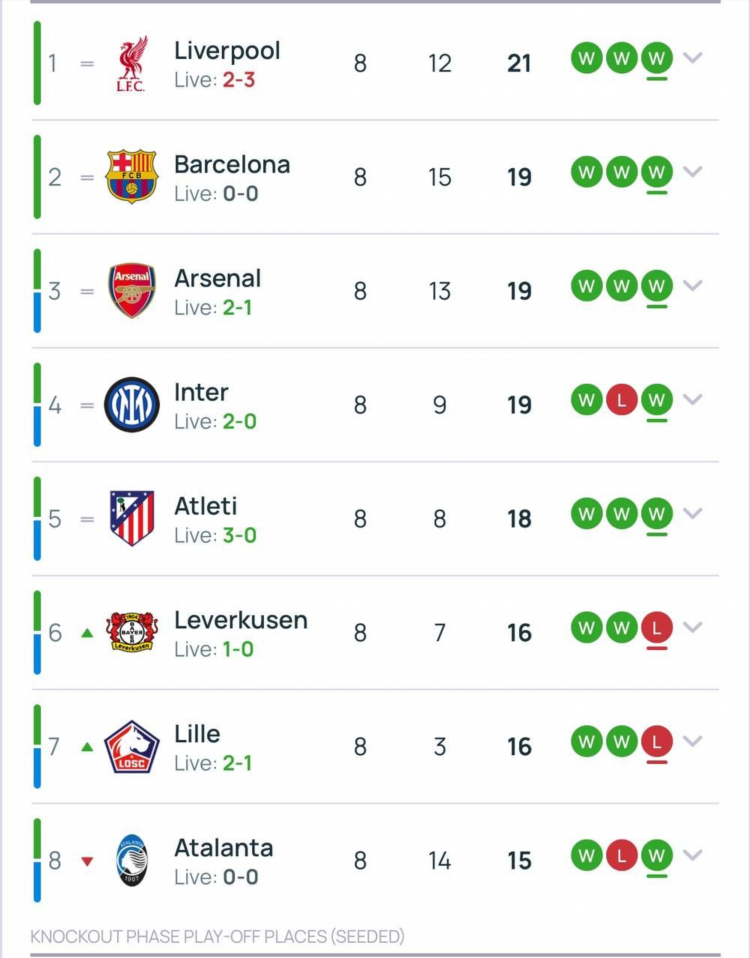Click the Barcelona club crest

click(132, 177)
